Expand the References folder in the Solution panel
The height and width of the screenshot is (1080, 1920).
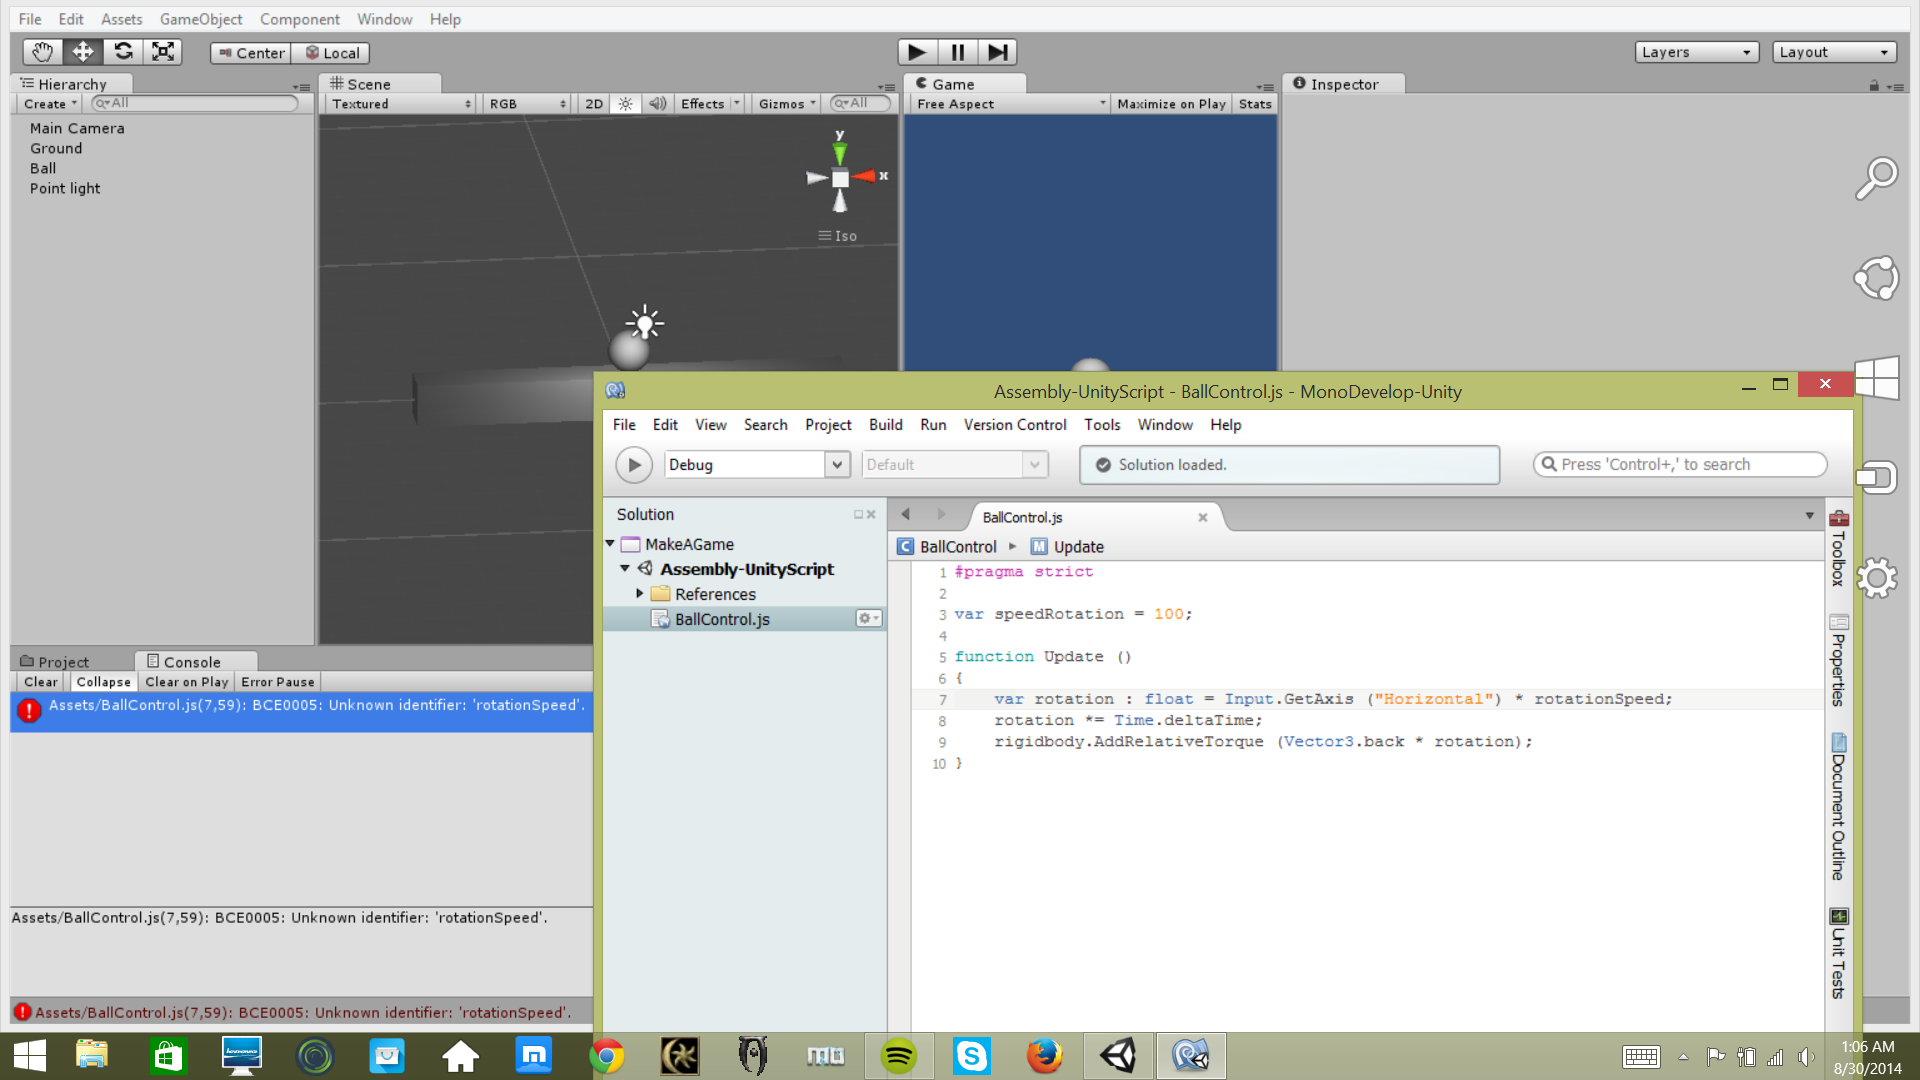641,593
